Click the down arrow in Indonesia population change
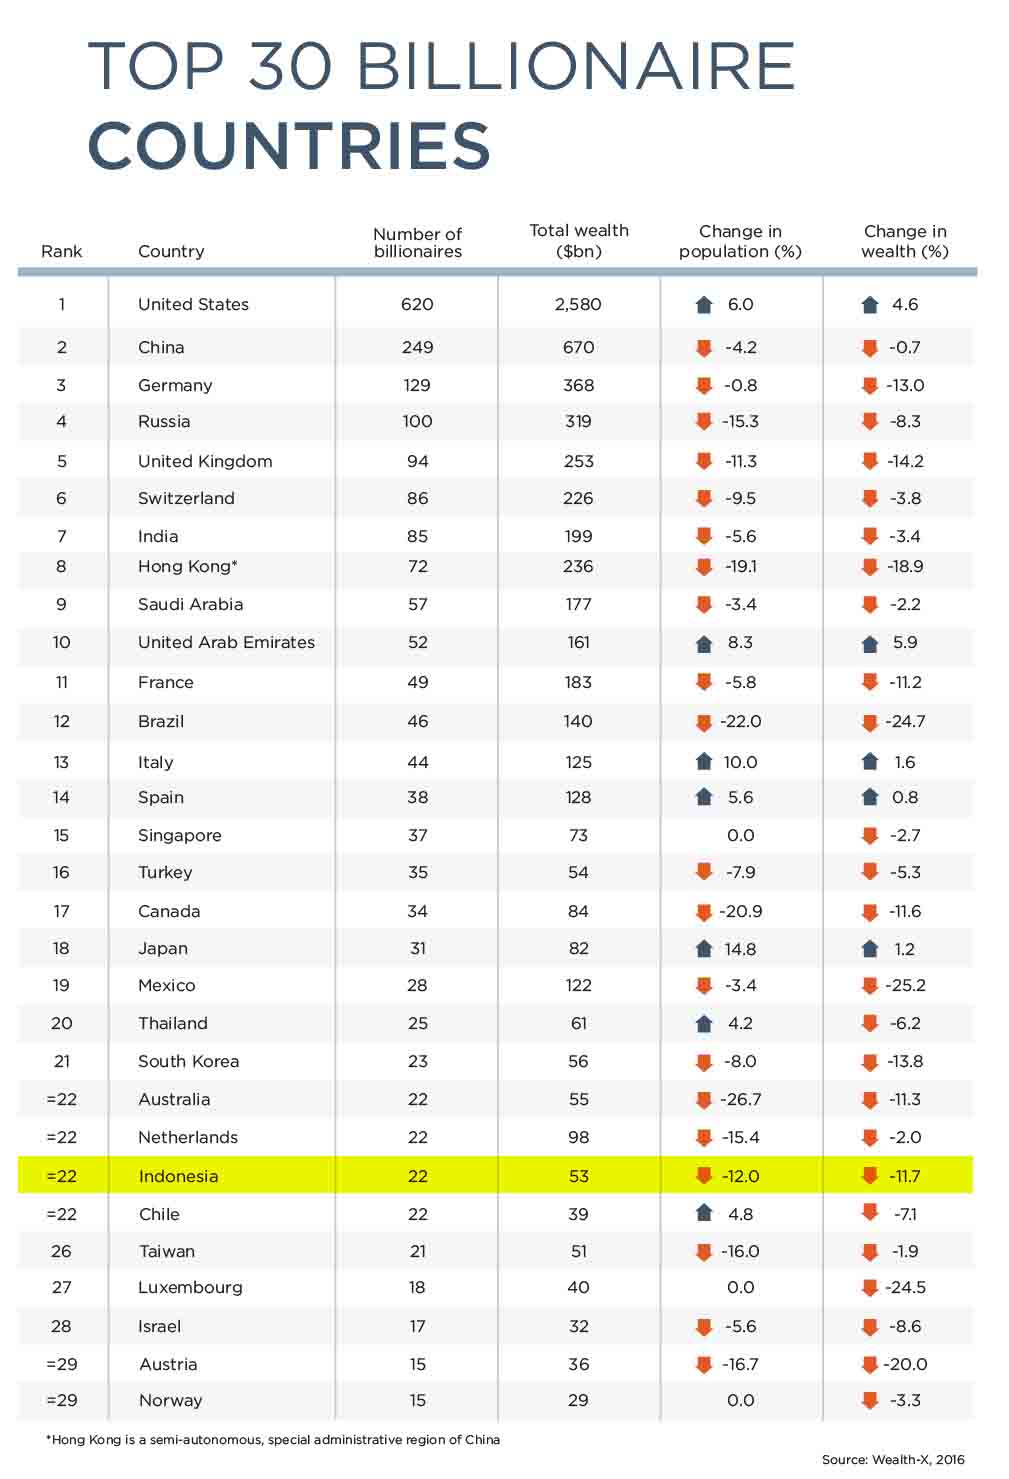 [x=704, y=1176]
